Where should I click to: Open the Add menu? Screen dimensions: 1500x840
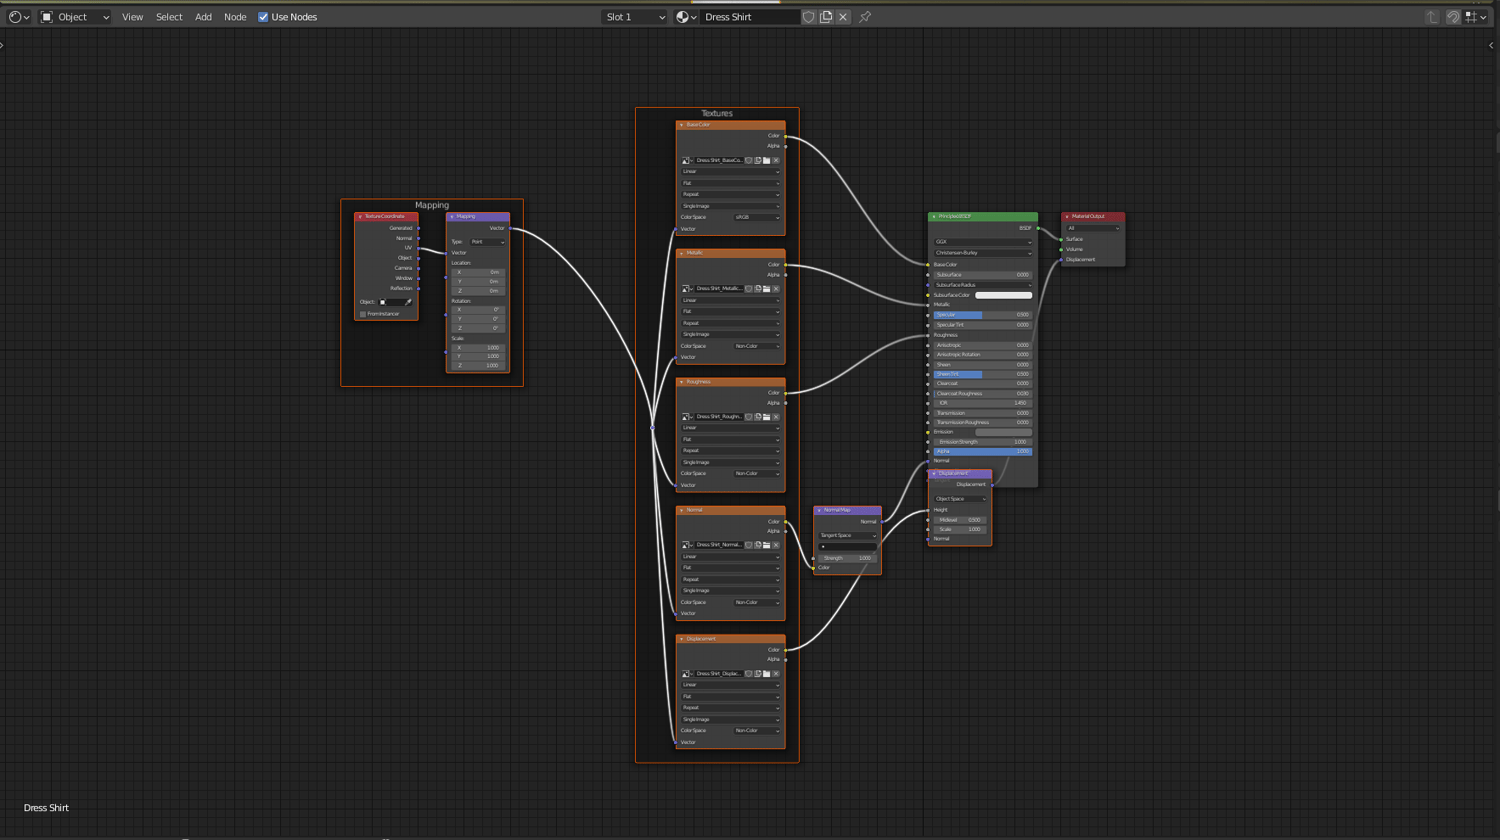pos(203,17)
